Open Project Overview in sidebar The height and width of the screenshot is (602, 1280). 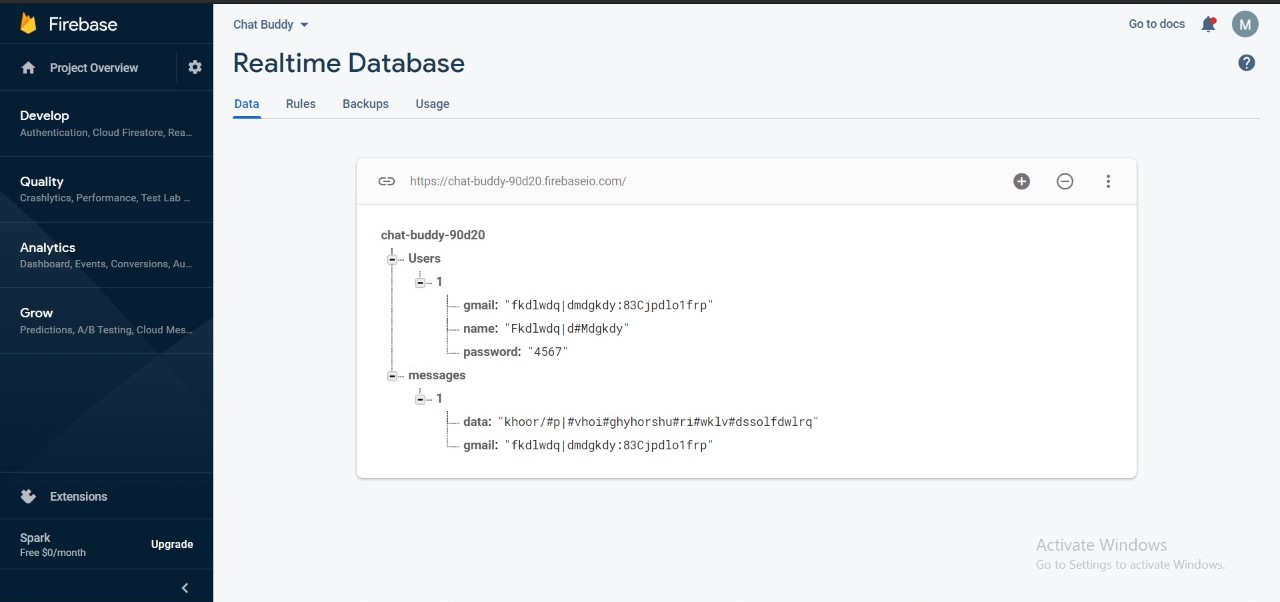pyautogui.click(x=94, y=68)
